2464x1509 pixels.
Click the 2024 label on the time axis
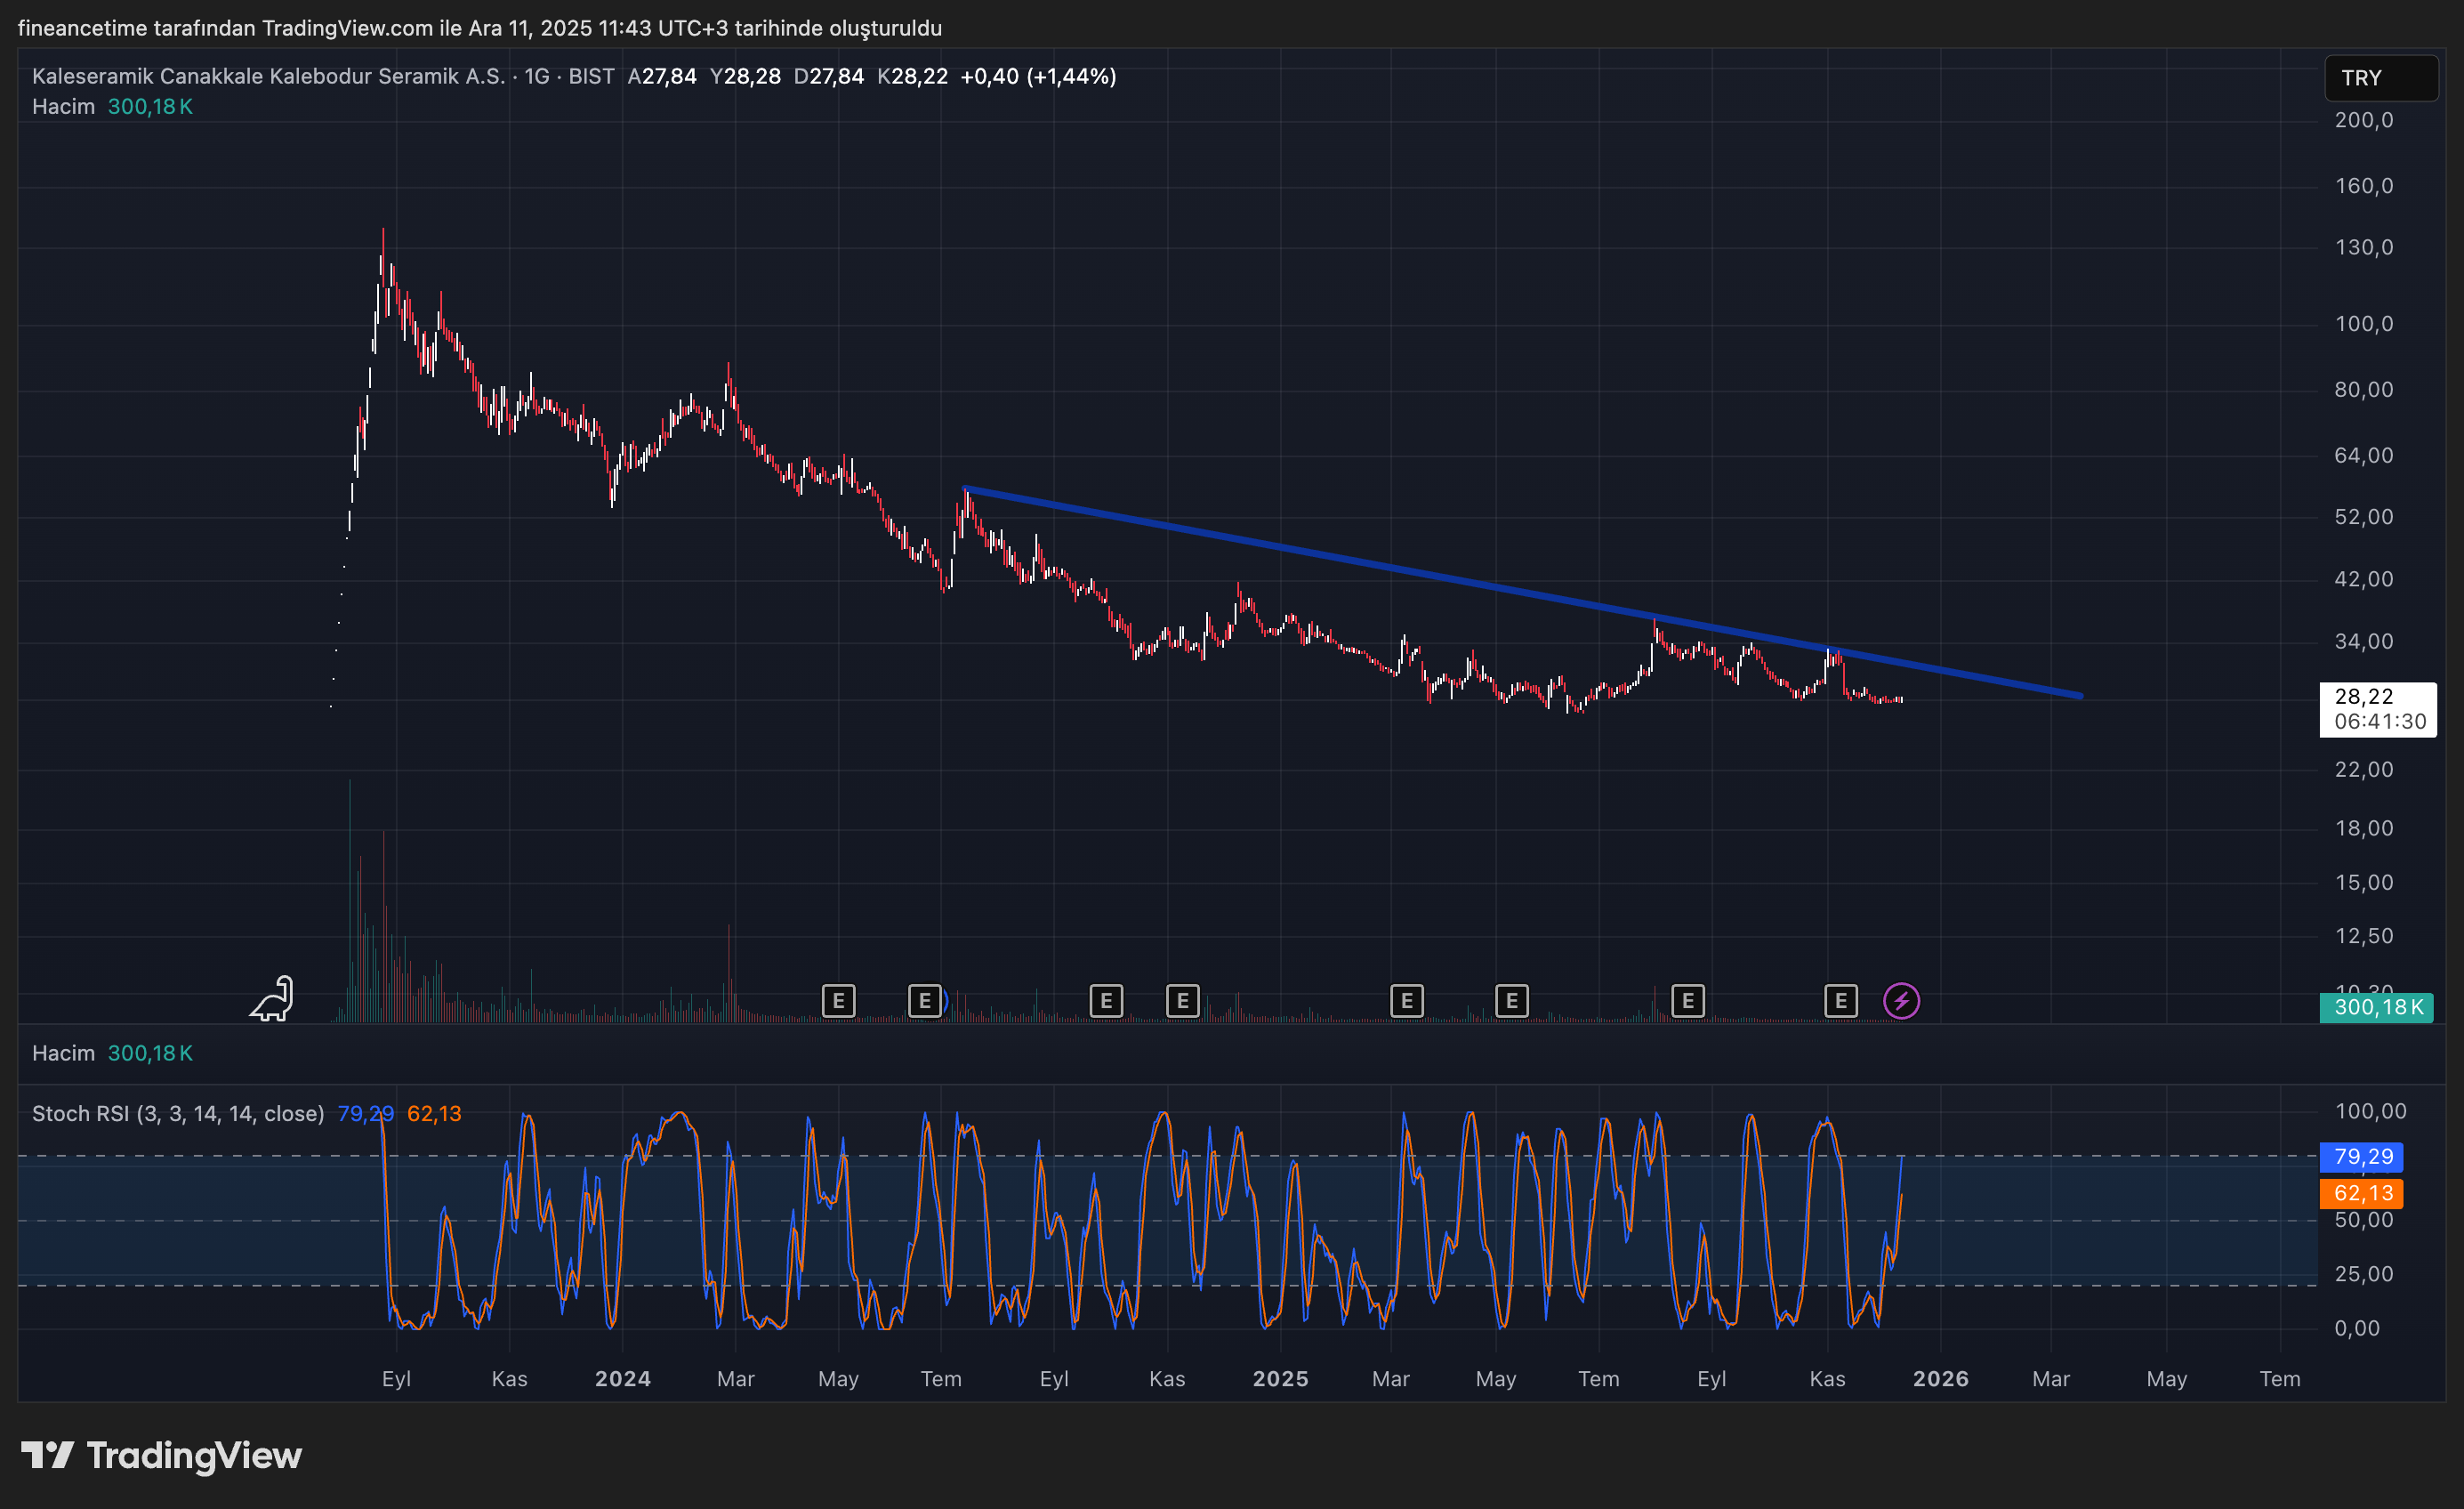point(622,1379)
